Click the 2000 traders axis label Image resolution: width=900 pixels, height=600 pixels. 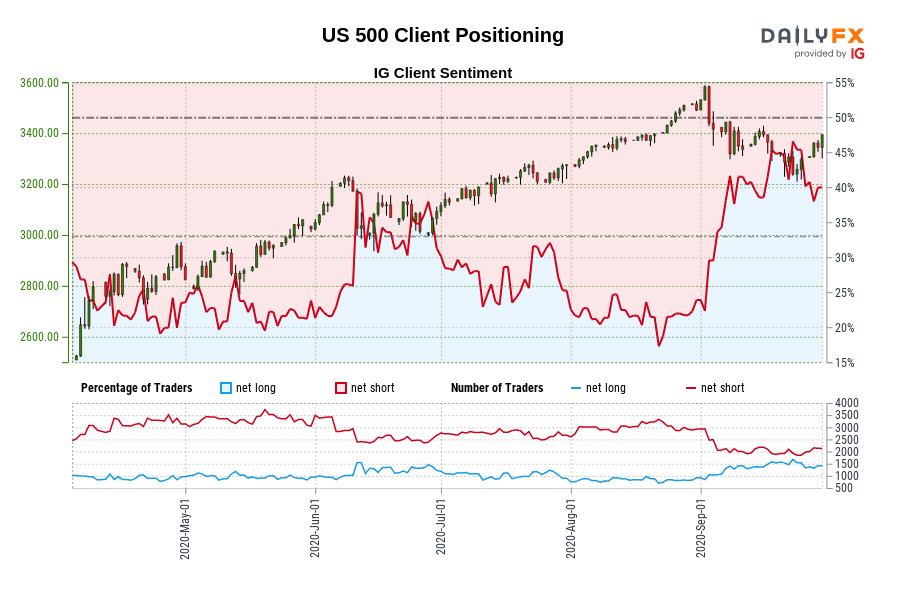pos(847,452)
